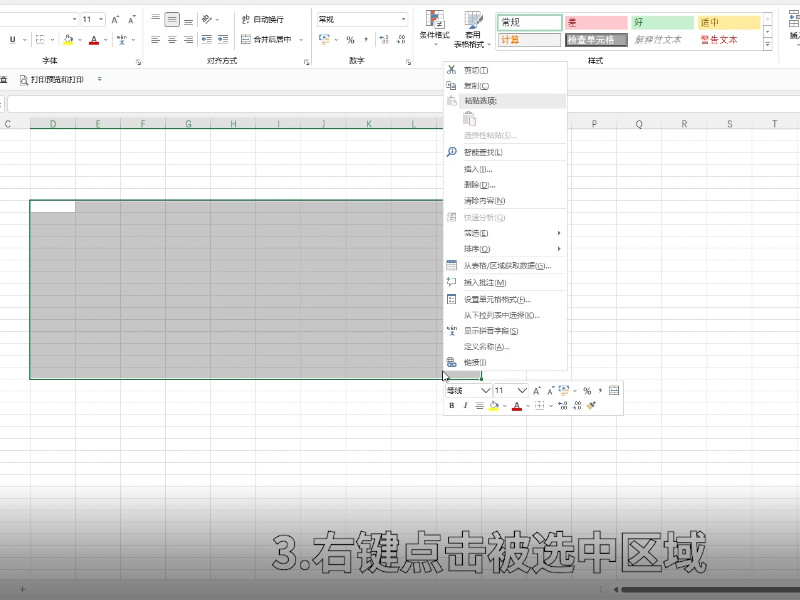The height and width of the screenshot is (600, 800).
Task: Select the 检查单元格 cell style
Action: coord(596,40)
